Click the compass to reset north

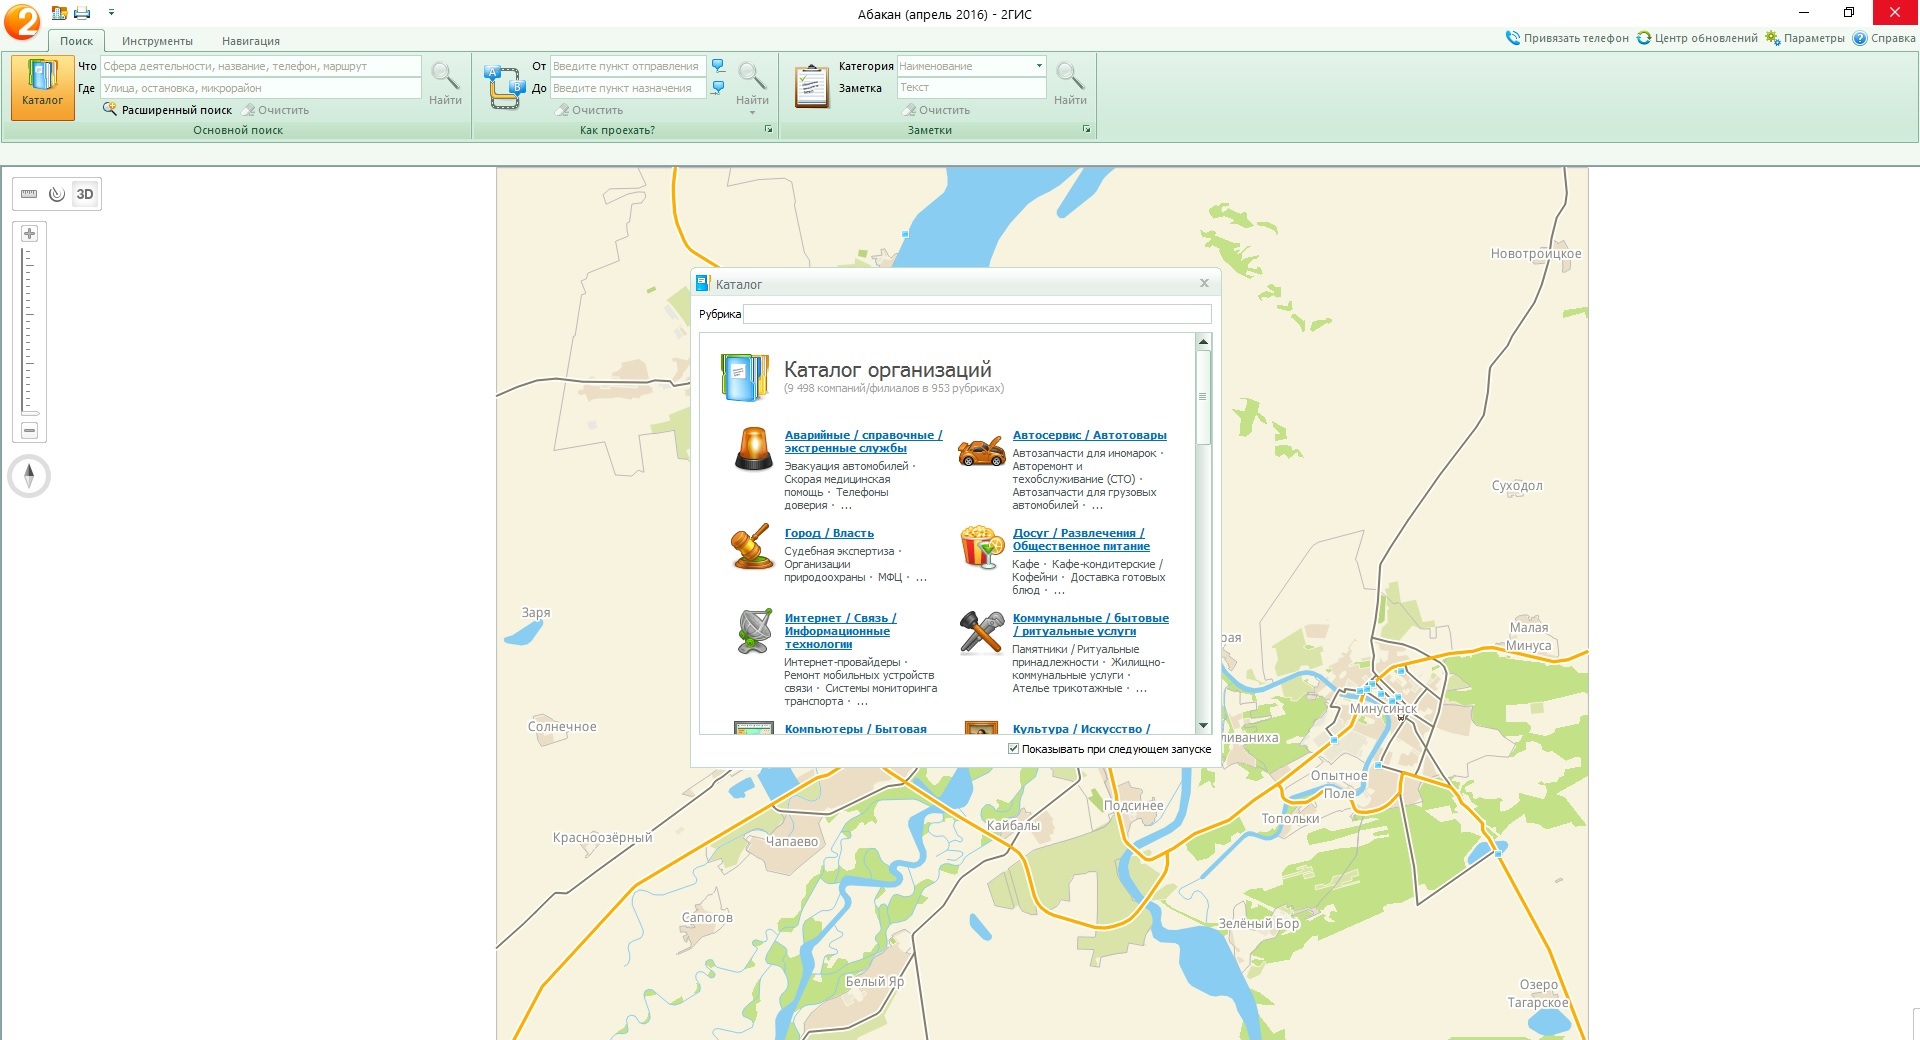click(x=29, y=476)
